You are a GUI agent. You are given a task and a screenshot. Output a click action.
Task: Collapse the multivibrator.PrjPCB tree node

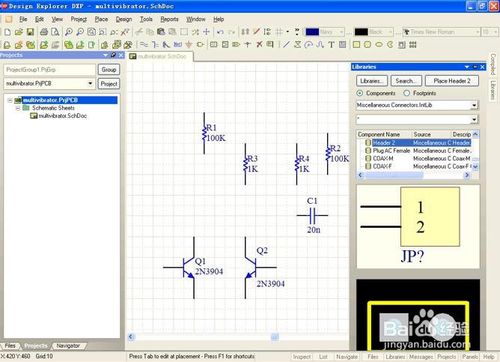coord(10,100)
